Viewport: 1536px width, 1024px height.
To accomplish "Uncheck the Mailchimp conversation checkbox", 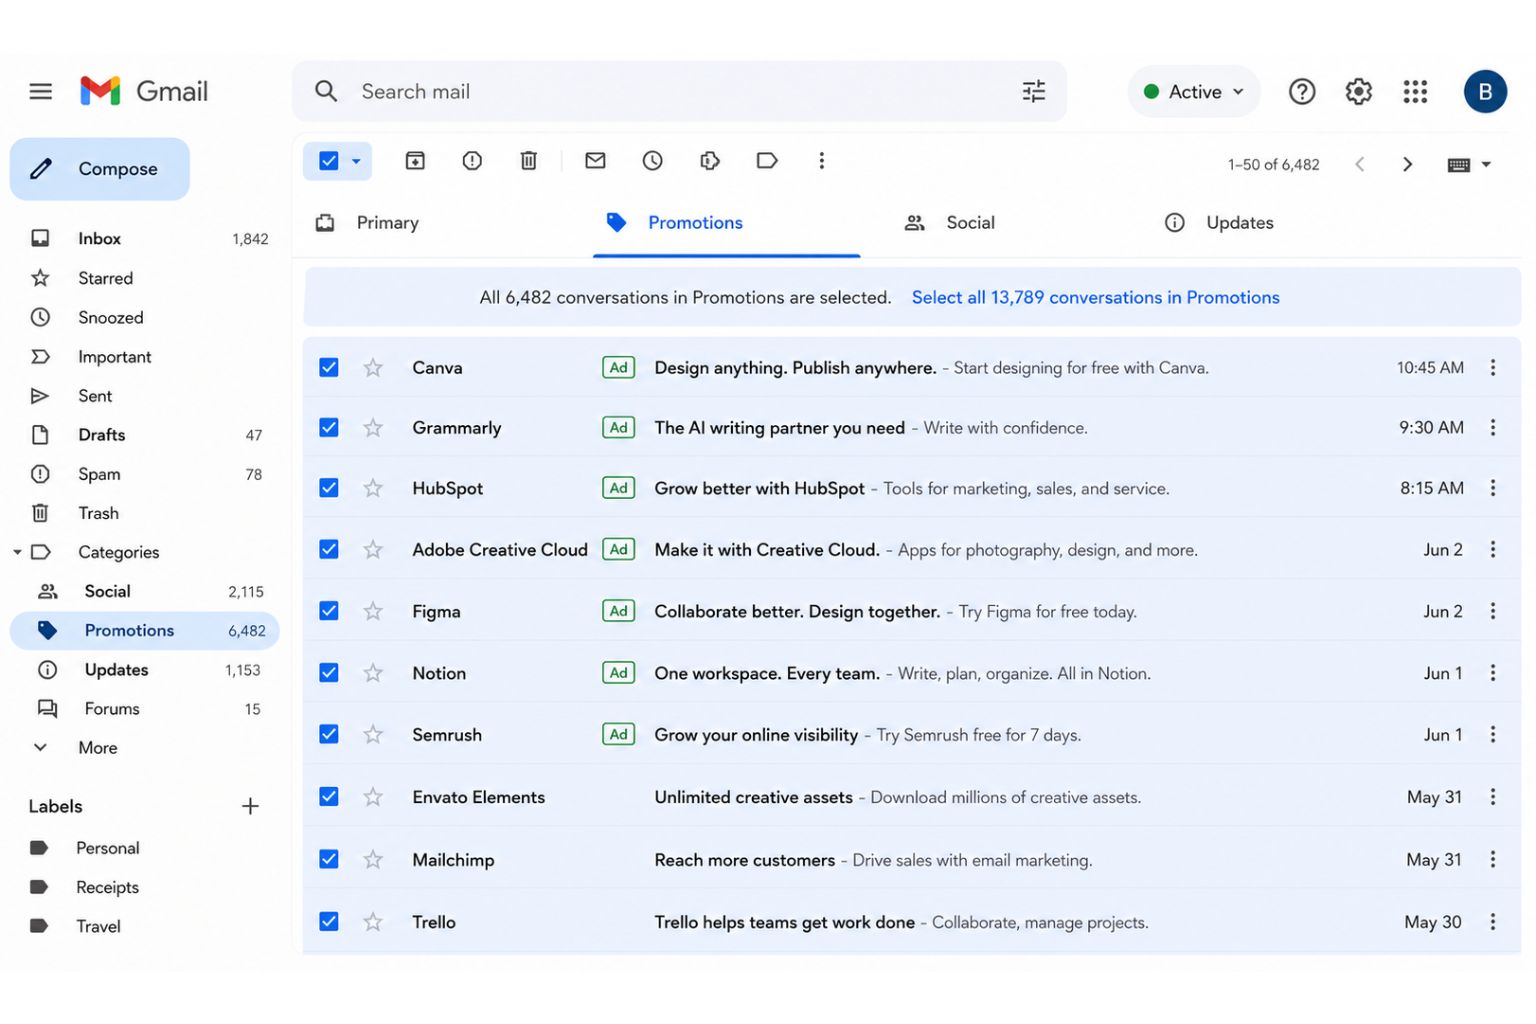I will 329,859.
